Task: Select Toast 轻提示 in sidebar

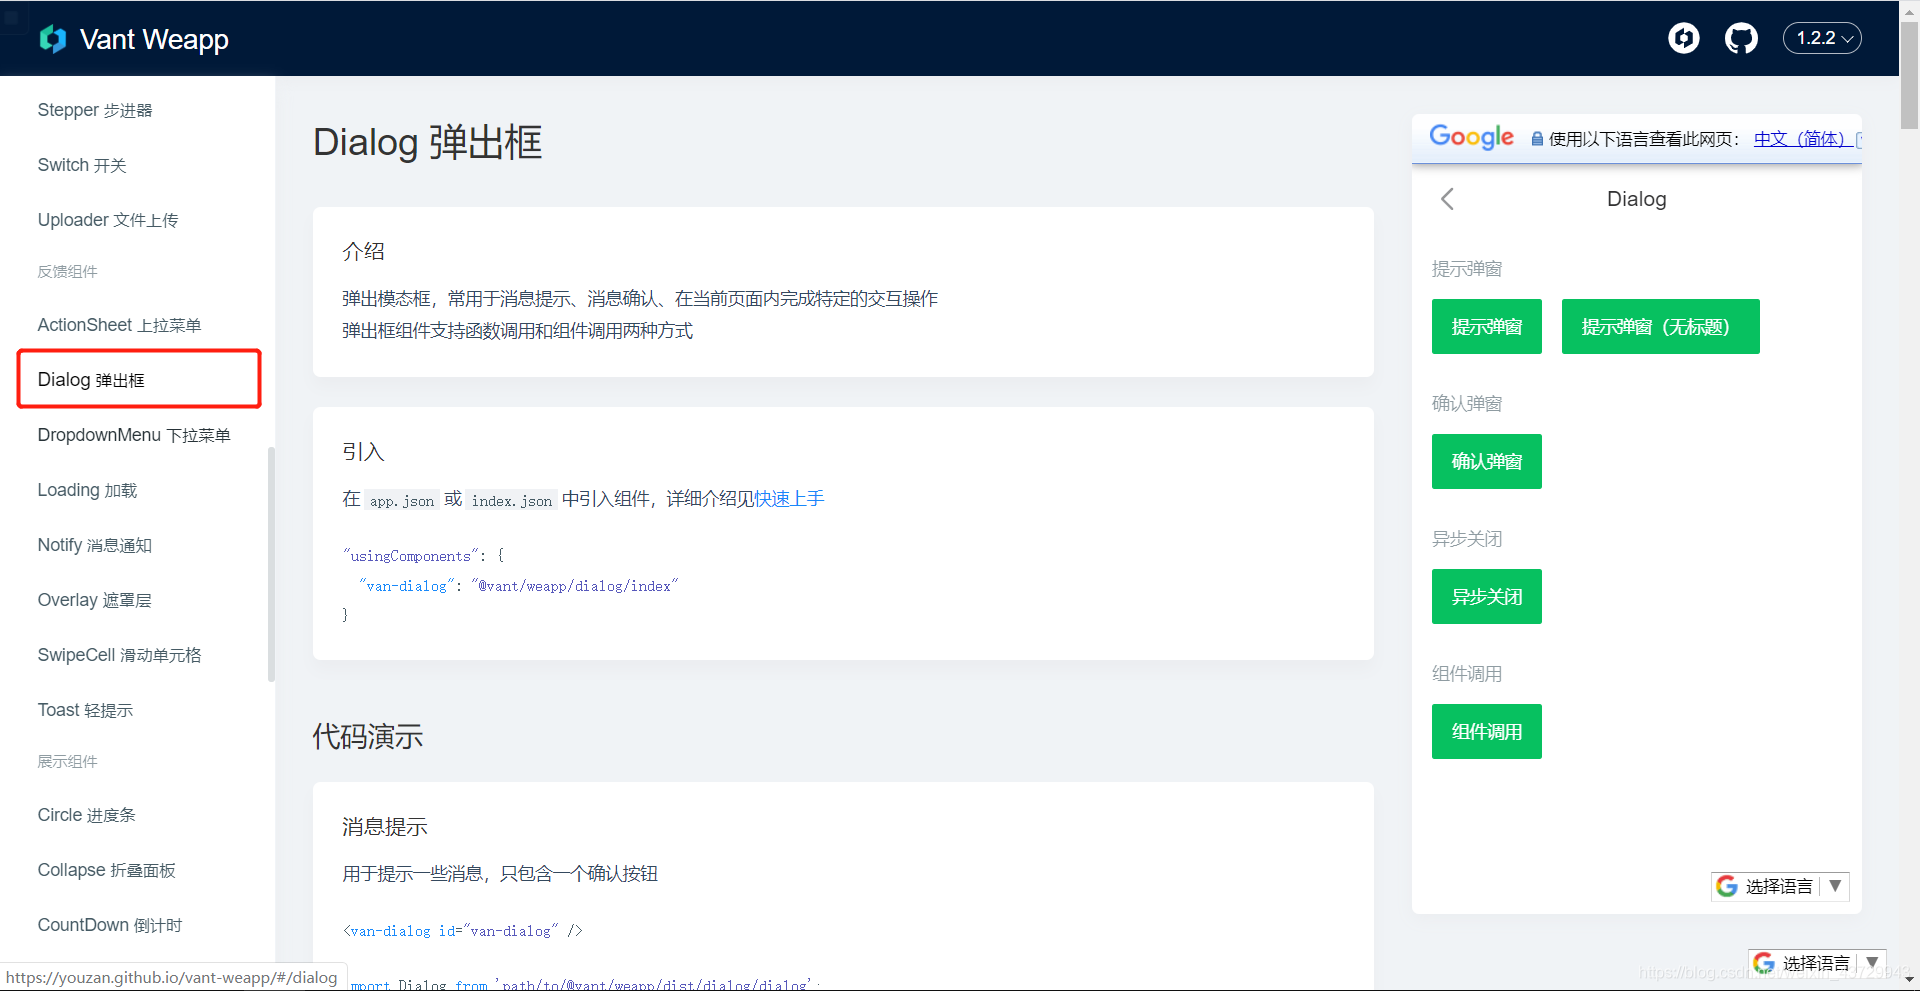Action: pyautogui.click(x=85, y=710)
